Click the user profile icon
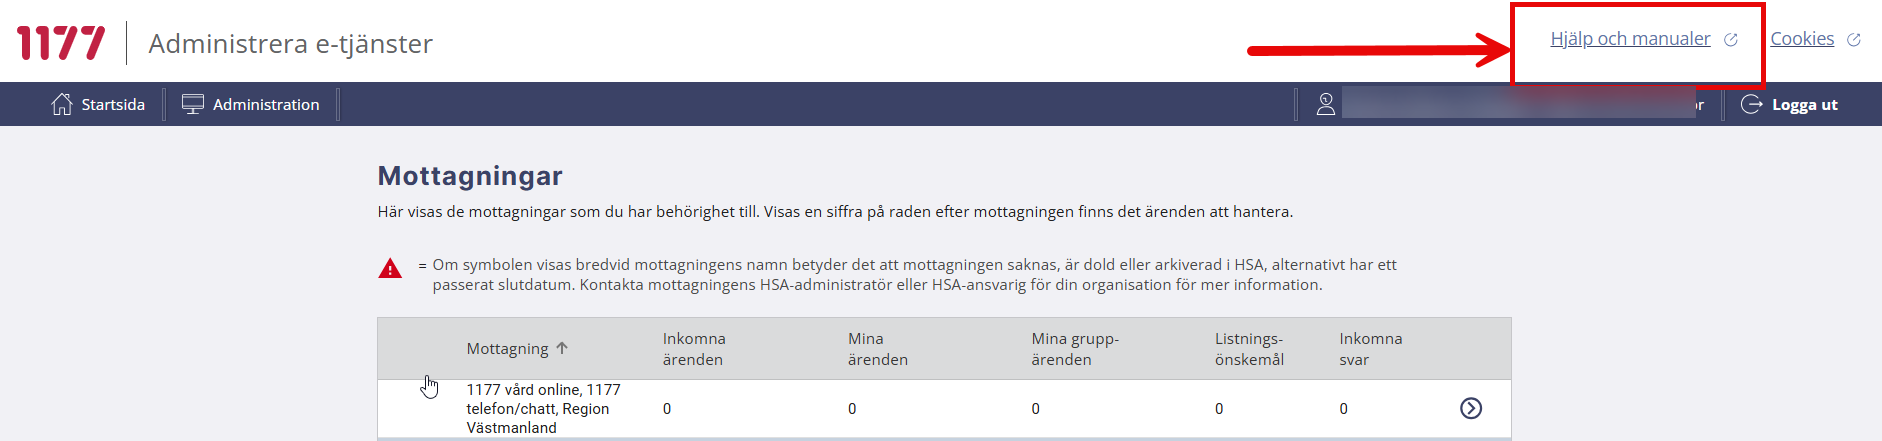The width and height of the screenshot is (1882, 441). click(1326, 104)
